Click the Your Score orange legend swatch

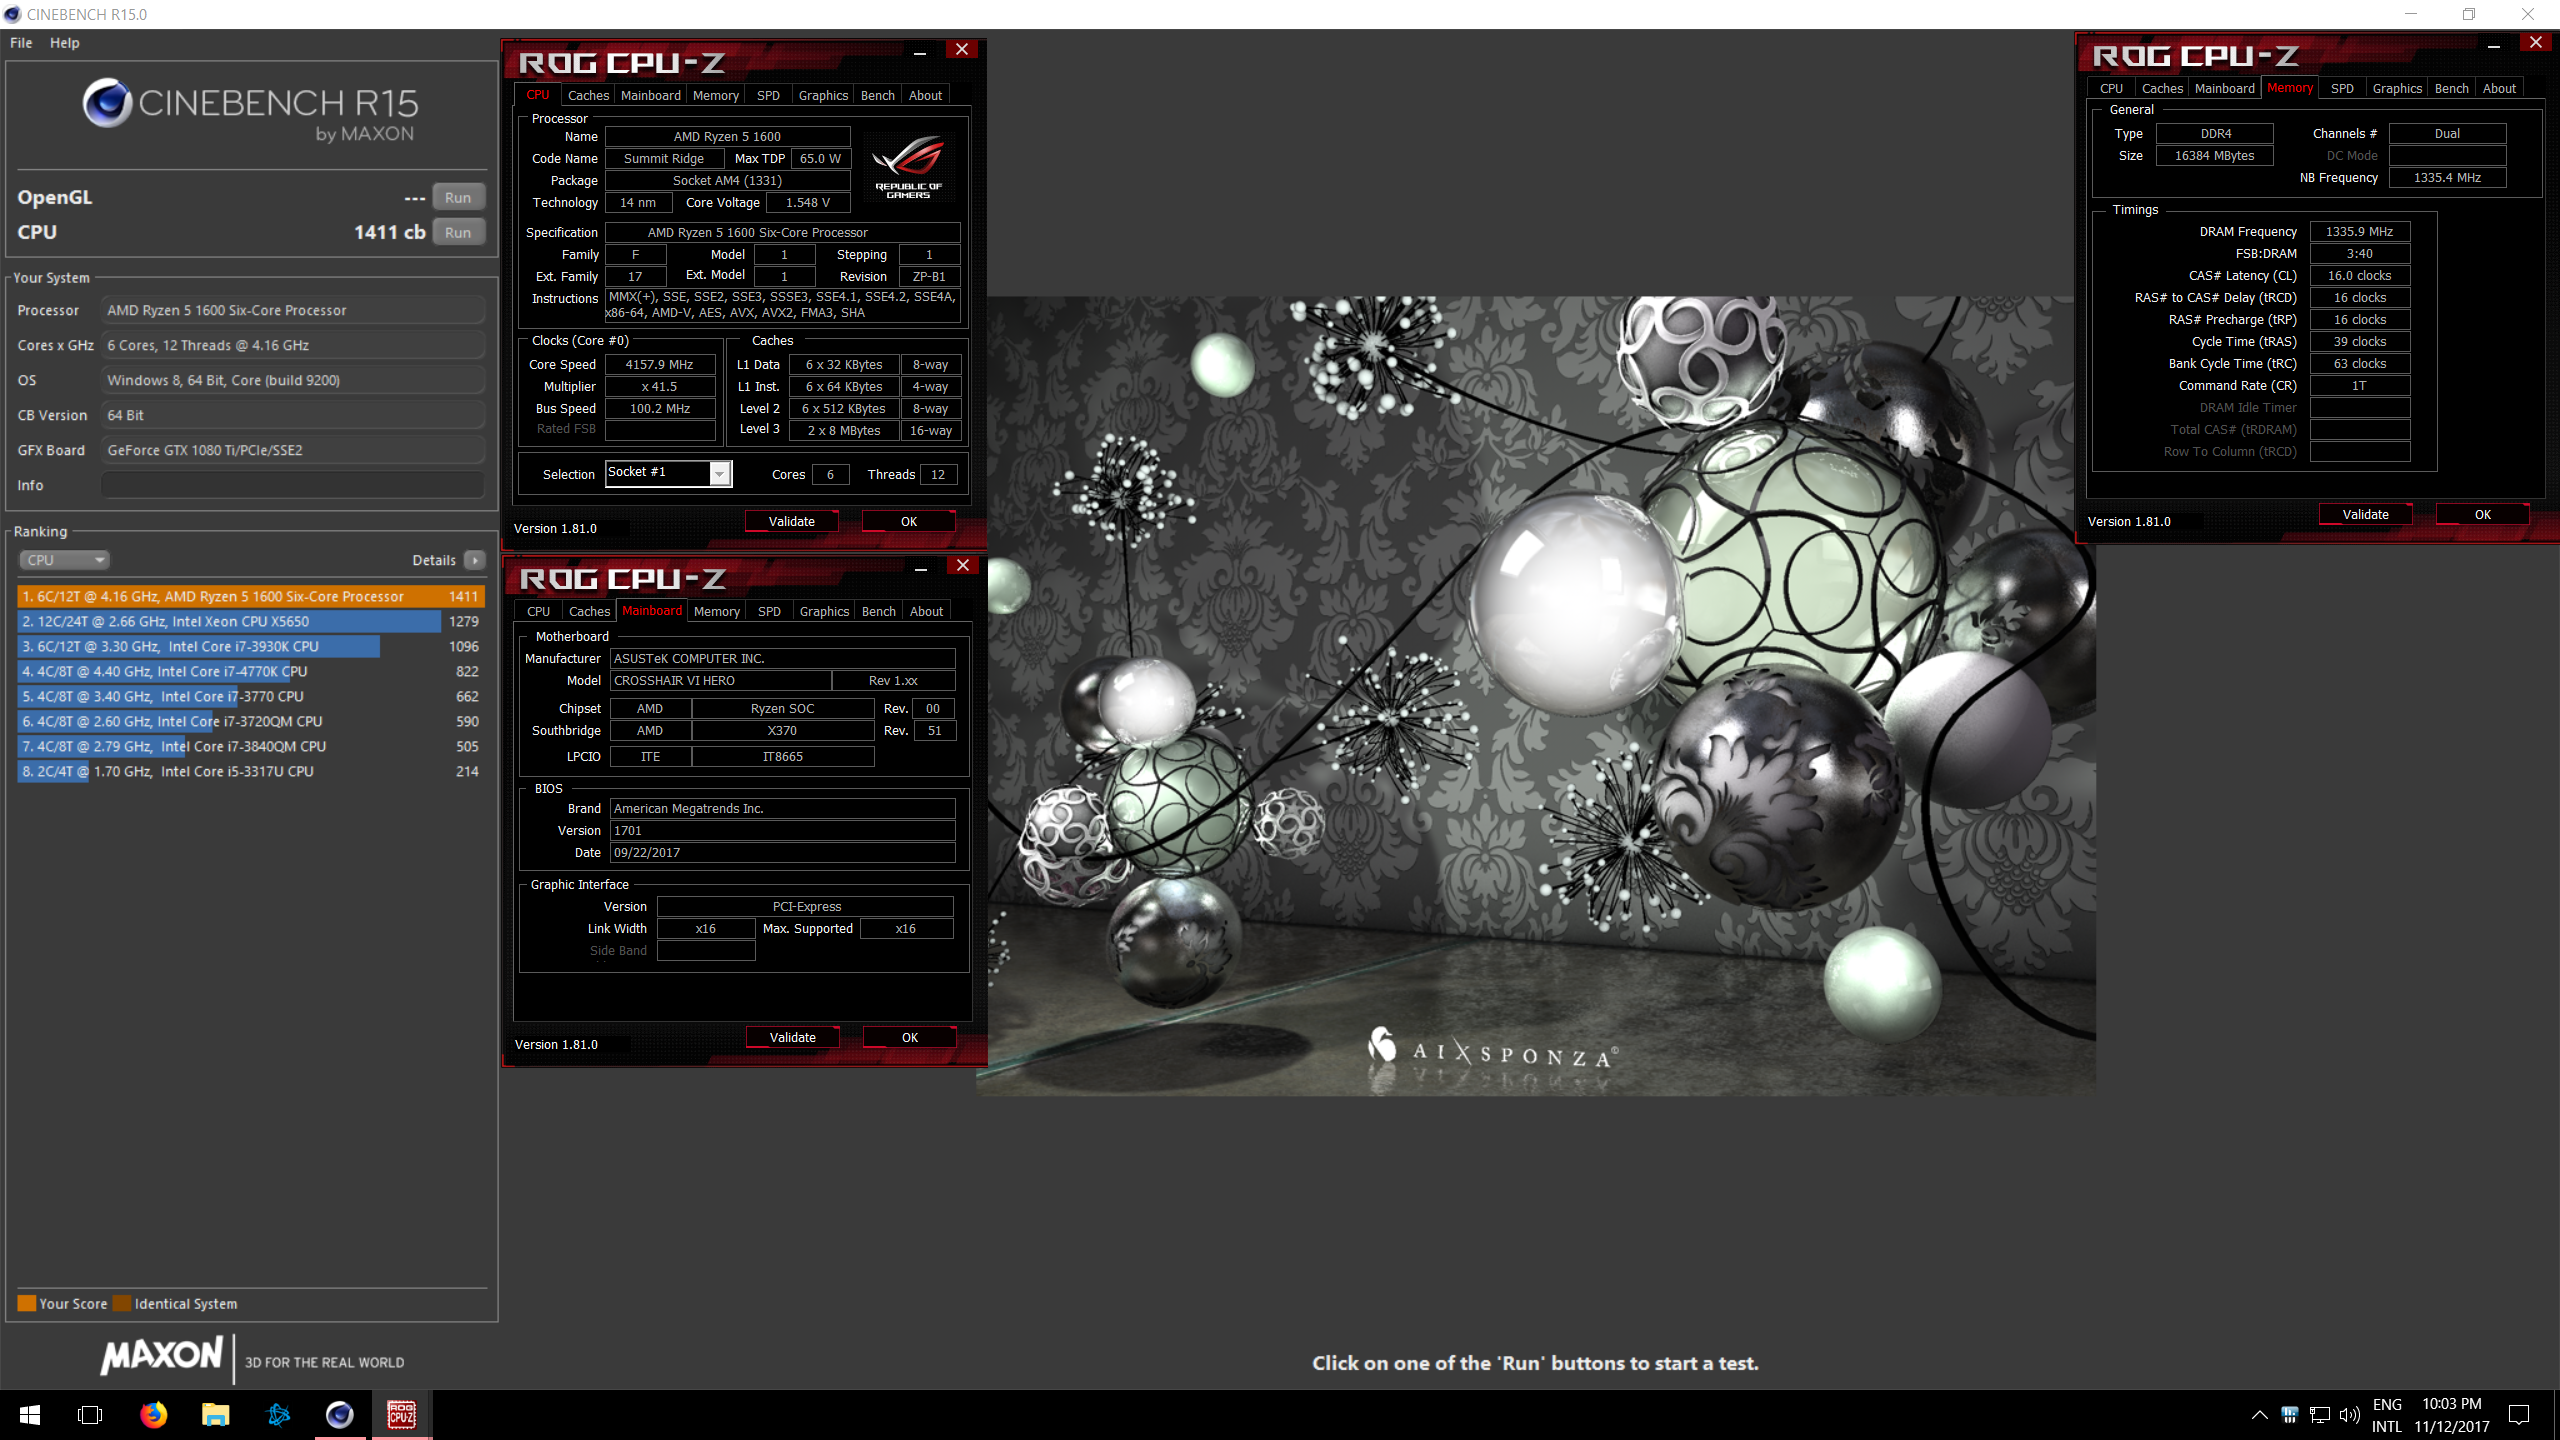tap(27, 1303)
